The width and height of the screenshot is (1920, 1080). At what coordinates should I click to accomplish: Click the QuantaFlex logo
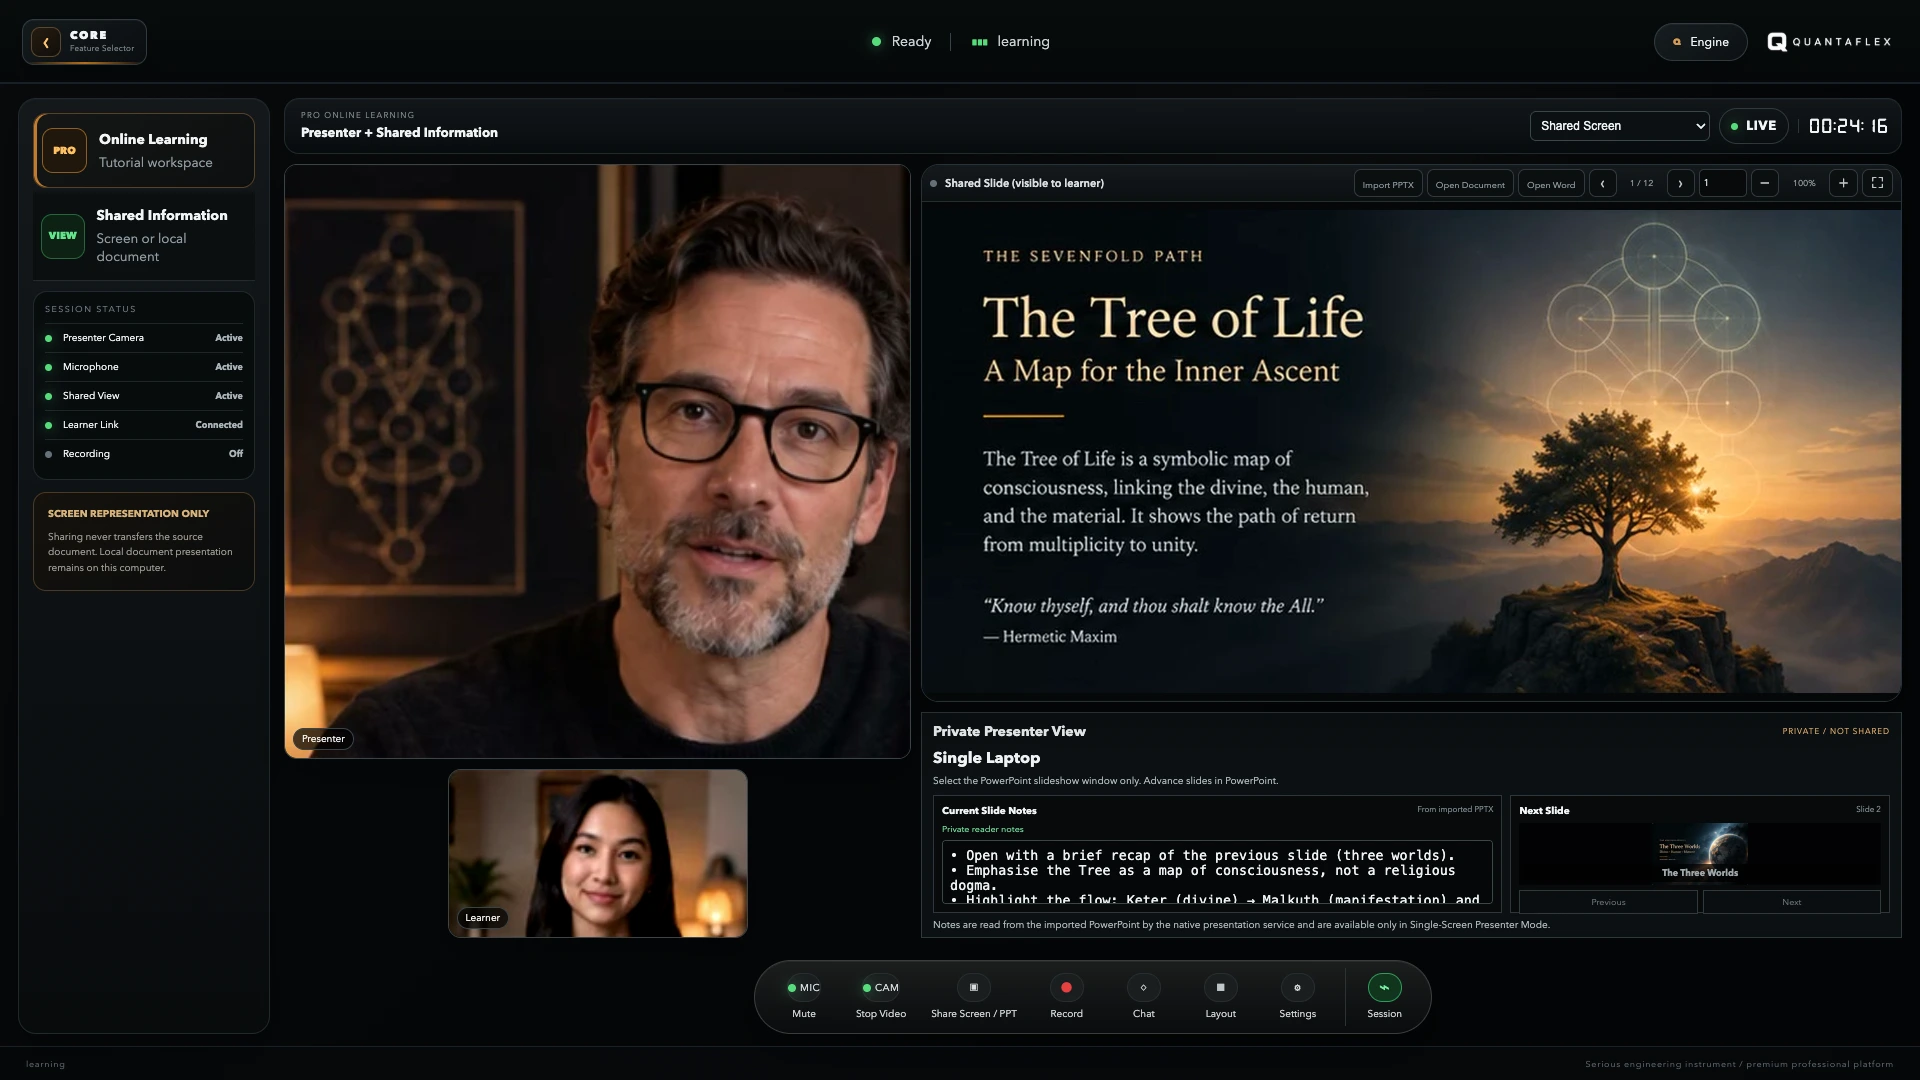point(1829,42)
